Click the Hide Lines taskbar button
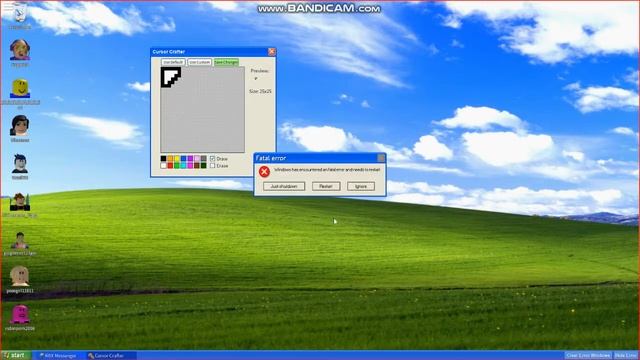This screenshot has height=360, width=640. pos(626,356)
